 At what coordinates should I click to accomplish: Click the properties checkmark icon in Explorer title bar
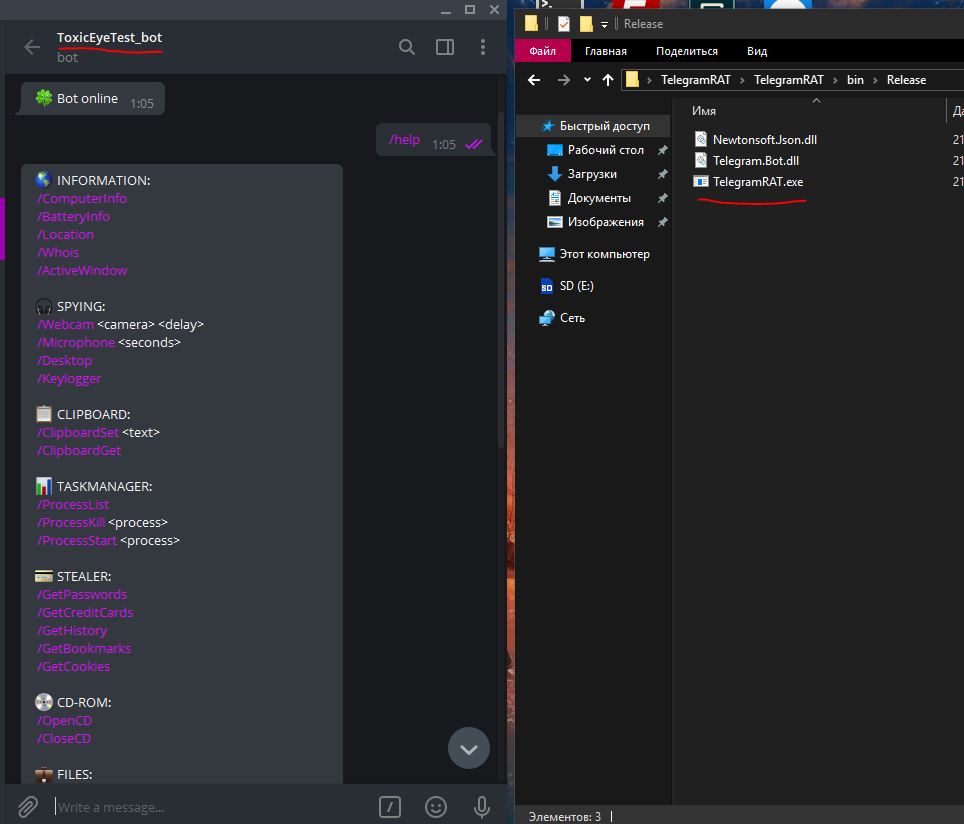563,24
